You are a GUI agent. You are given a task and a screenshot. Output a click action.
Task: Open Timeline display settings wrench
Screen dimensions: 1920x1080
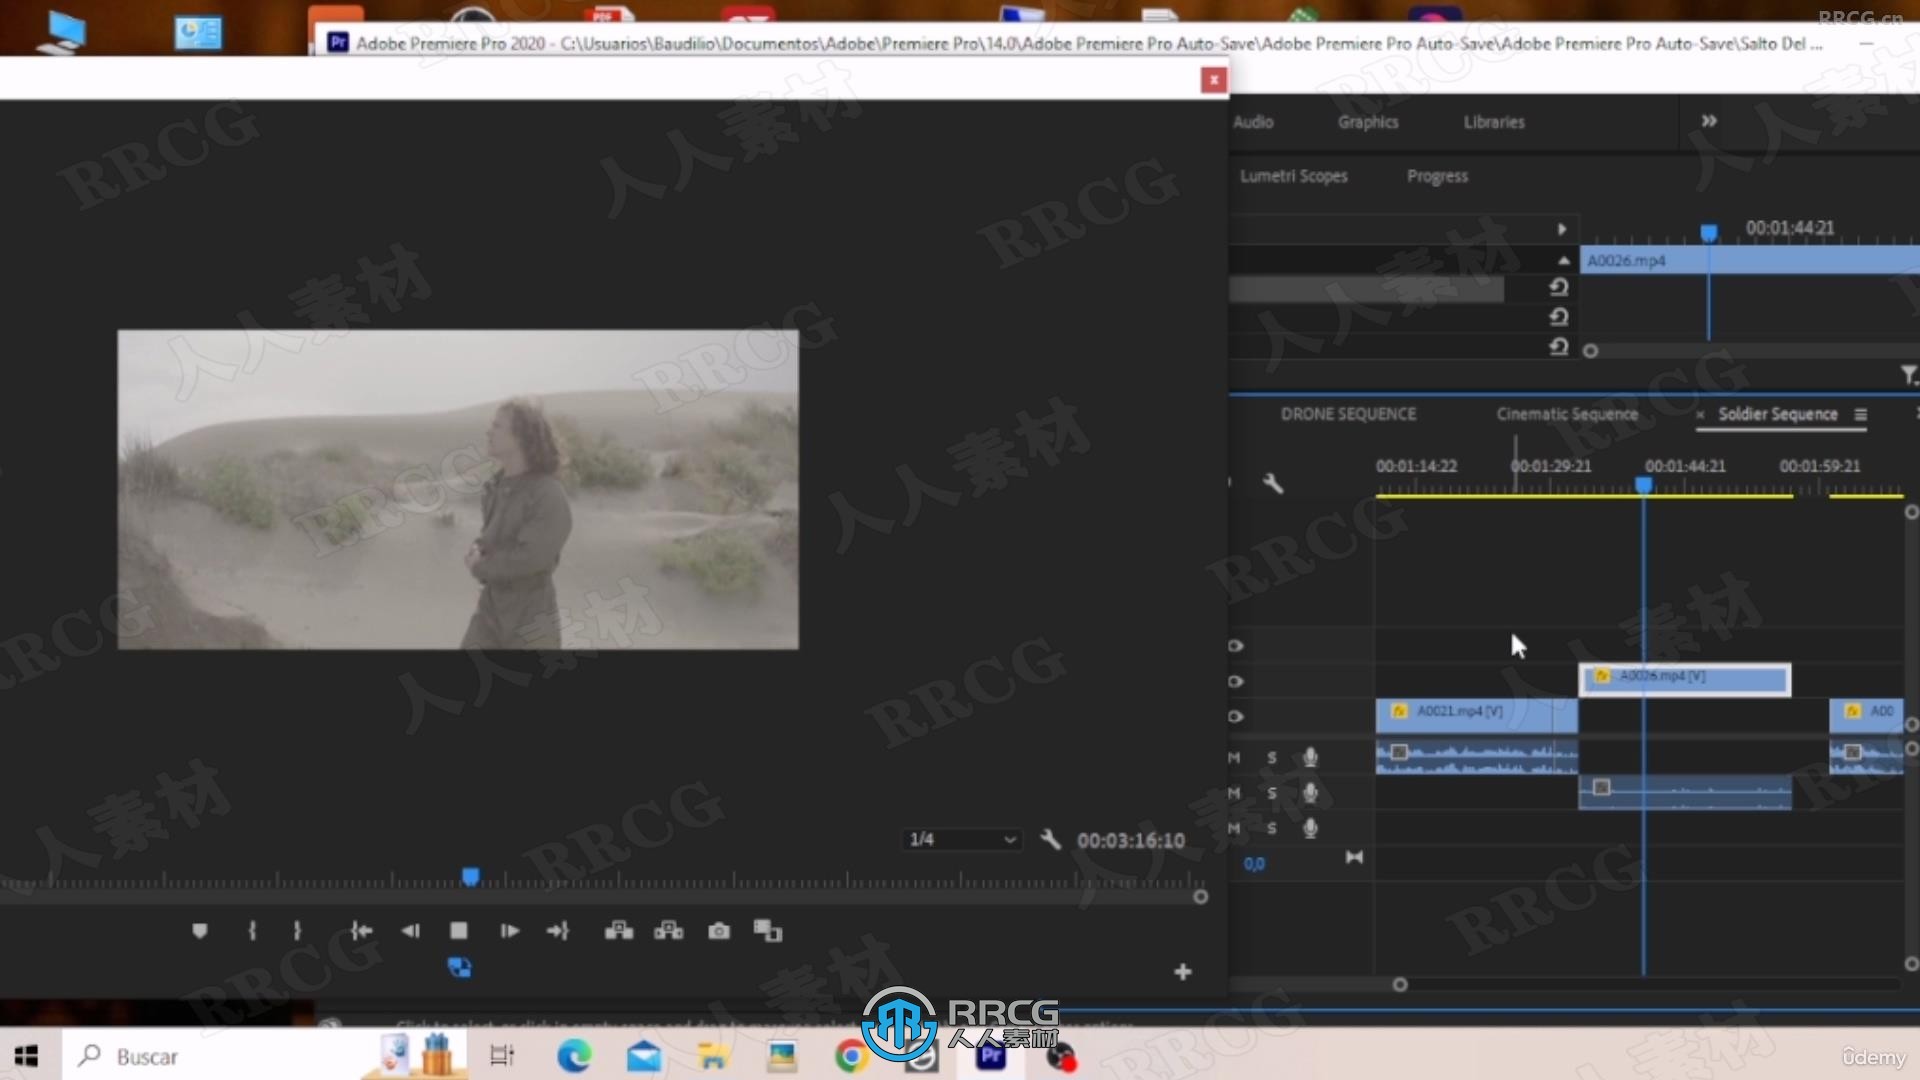pyautogui.click(x=1273, y=484)
